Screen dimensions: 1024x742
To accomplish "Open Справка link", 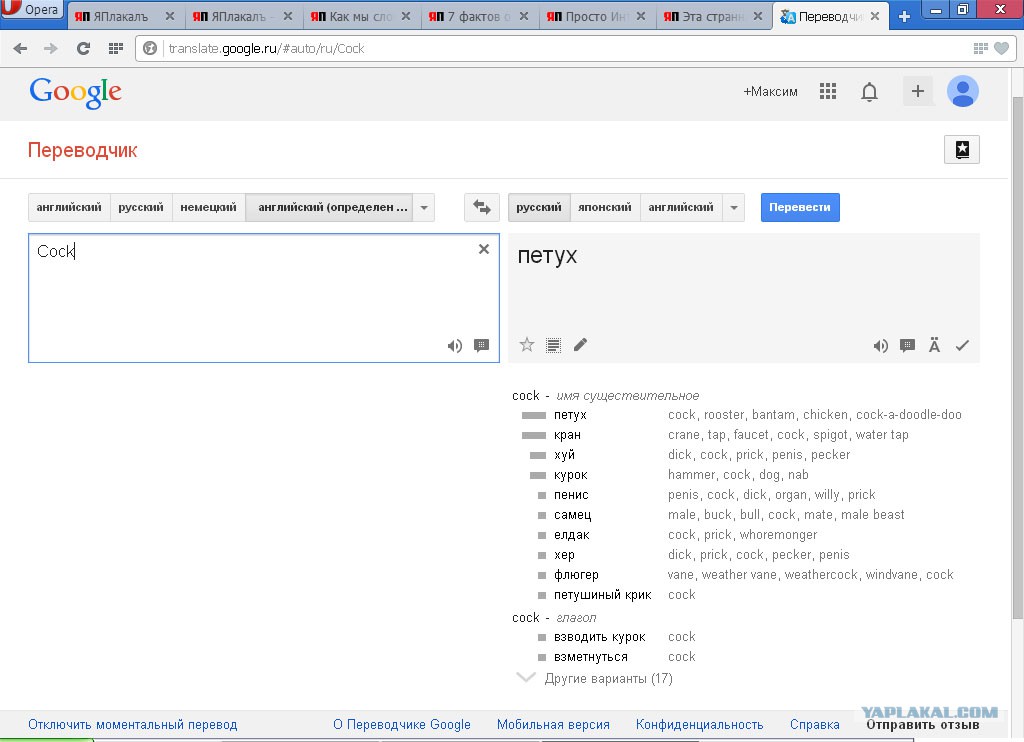I will 814,724.
